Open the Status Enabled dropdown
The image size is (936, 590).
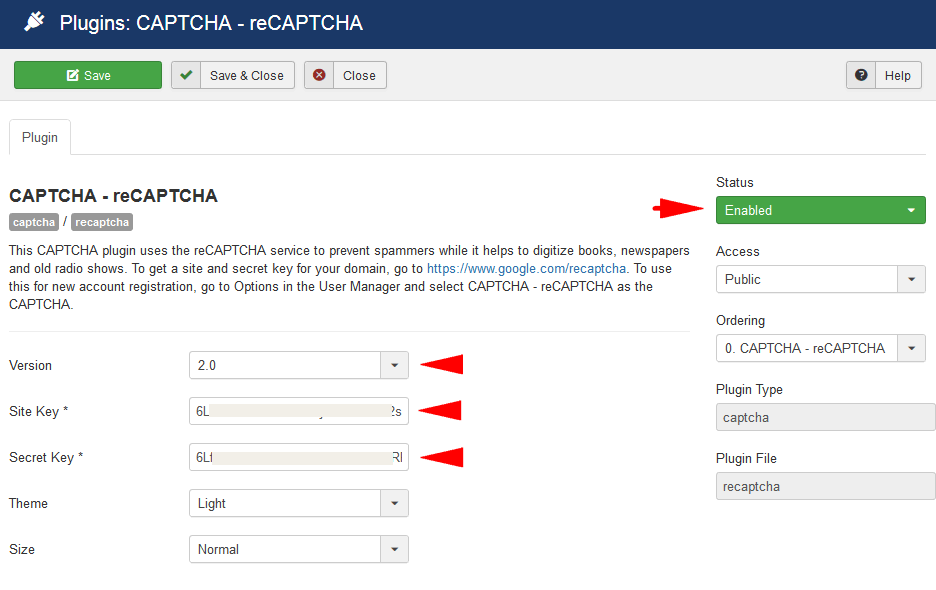[821, 210]
